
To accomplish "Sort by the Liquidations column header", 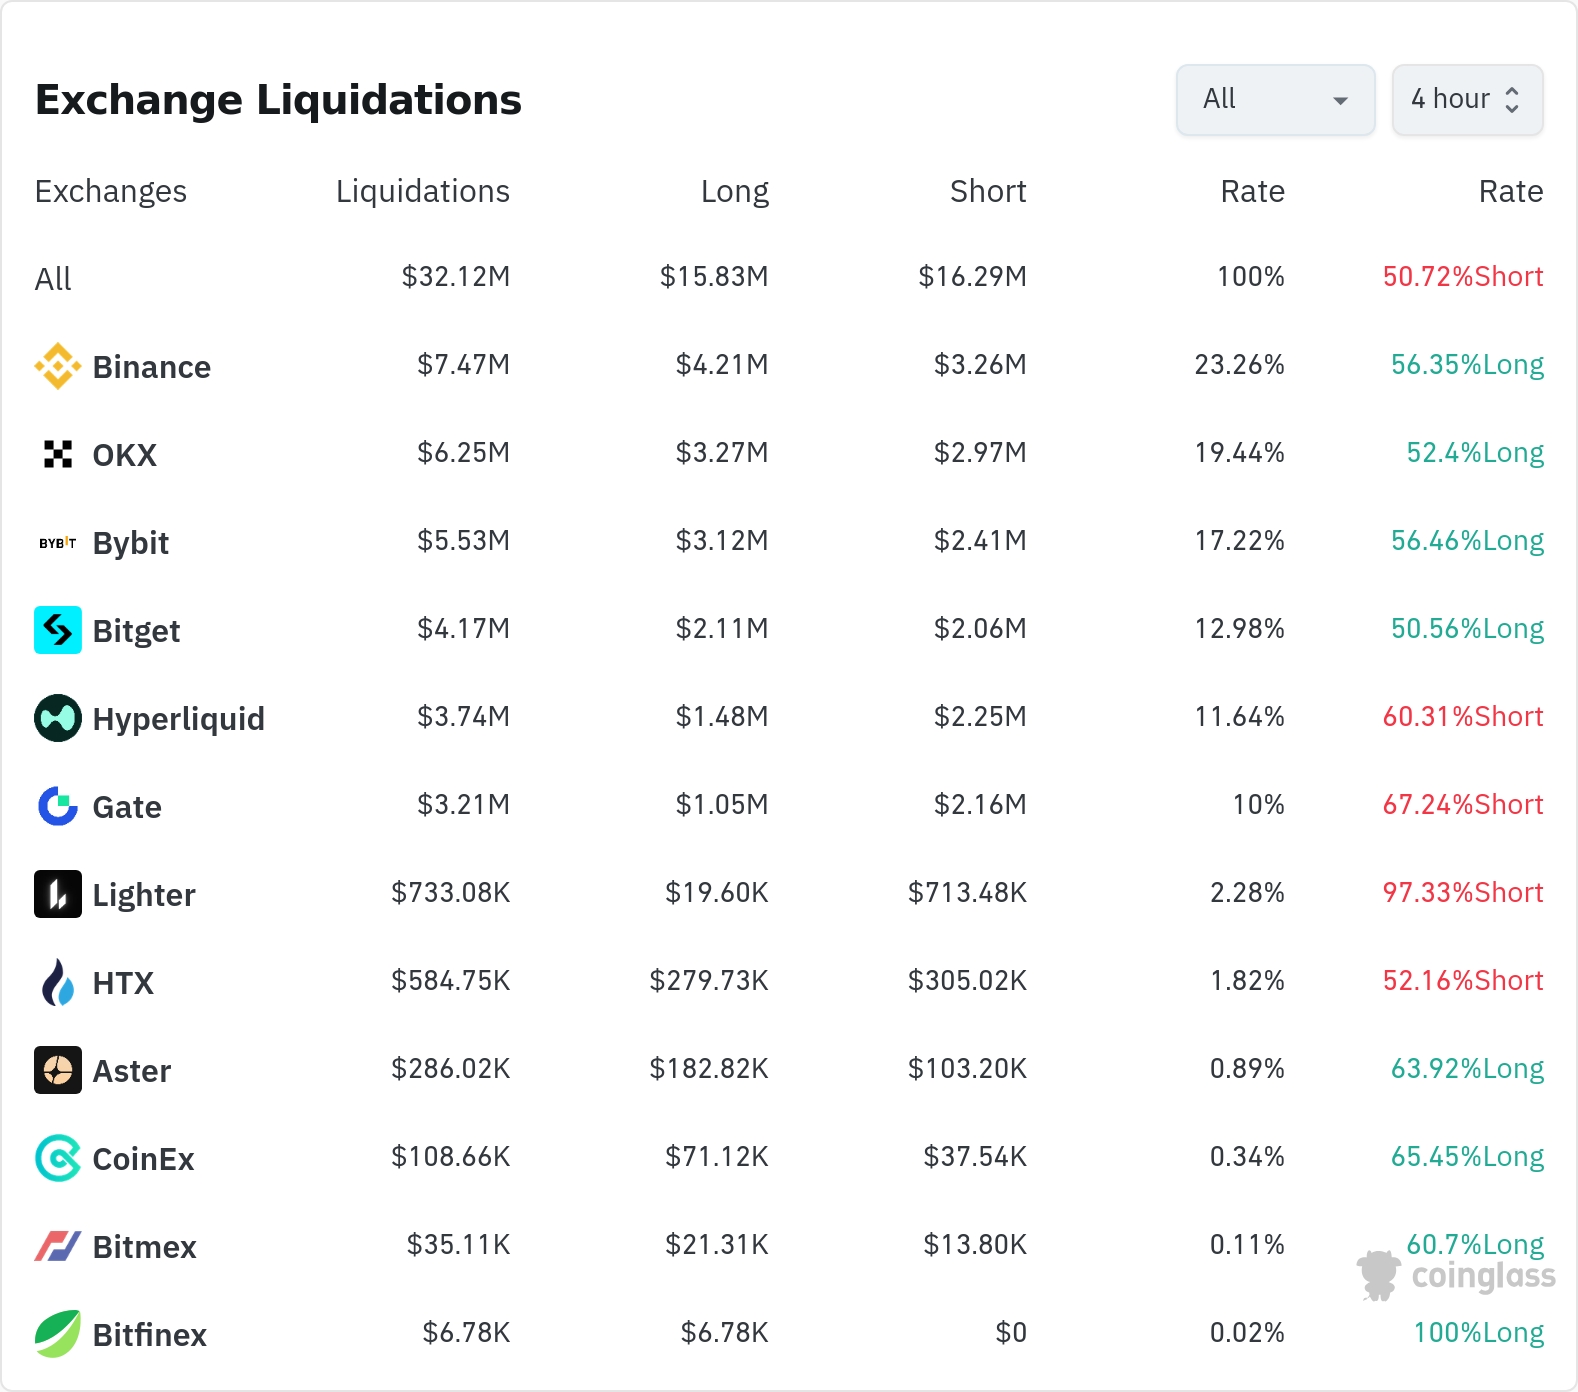I will [x=422, y=191].
